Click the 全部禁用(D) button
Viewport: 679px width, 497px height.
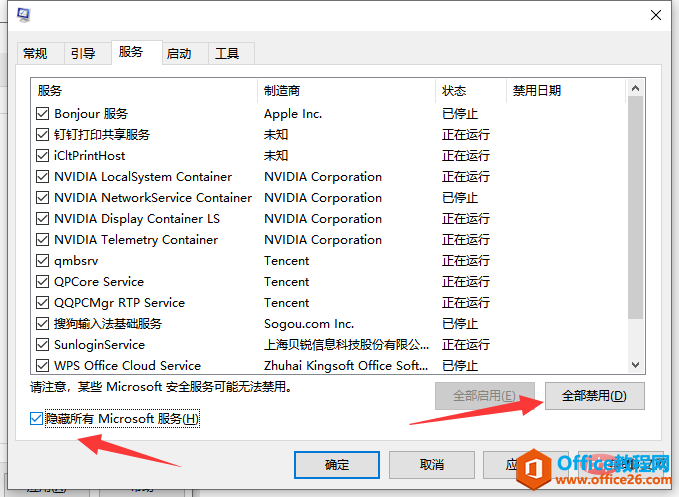pyautogui.click(x=595, y=396)
